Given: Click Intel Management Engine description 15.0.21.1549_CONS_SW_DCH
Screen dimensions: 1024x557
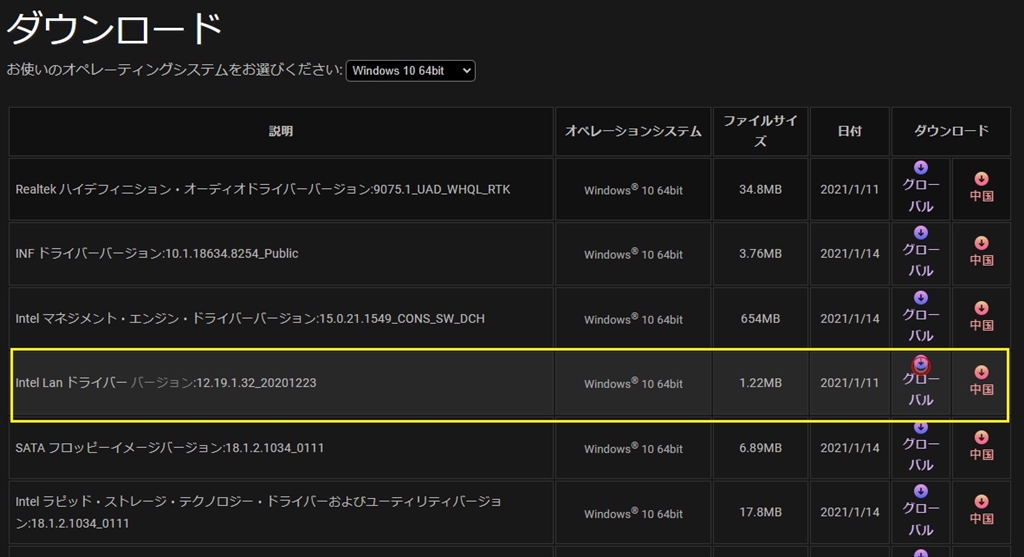Looking at the screenshot, I should tap(250, 319).
